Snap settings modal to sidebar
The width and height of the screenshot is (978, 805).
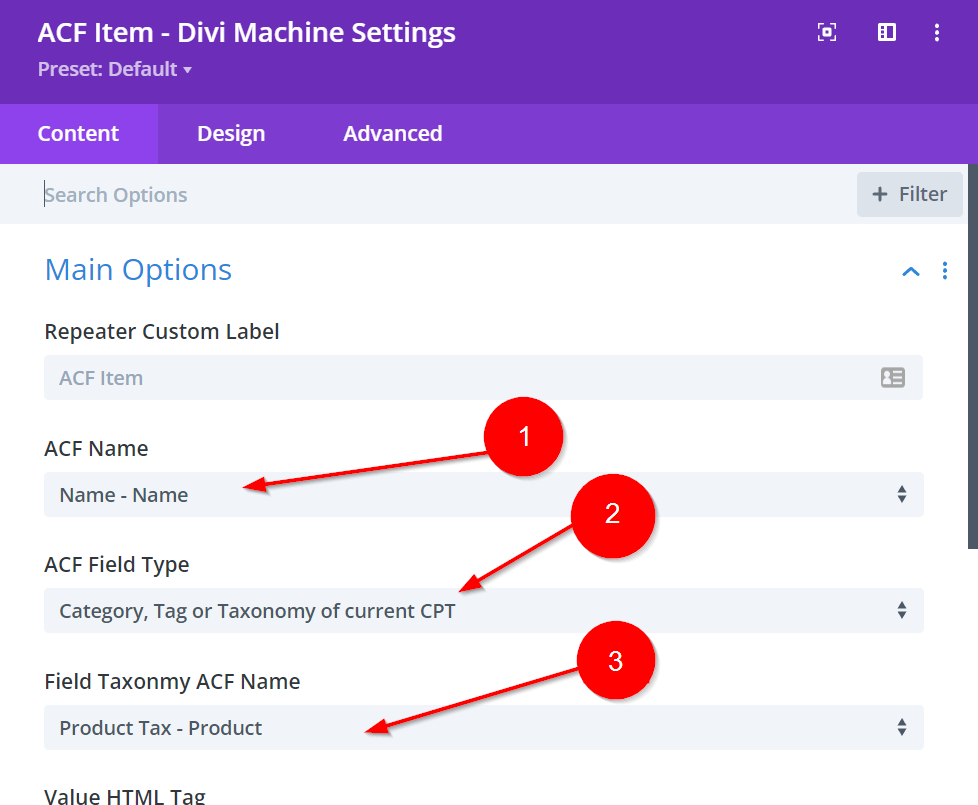pos(886,33)
